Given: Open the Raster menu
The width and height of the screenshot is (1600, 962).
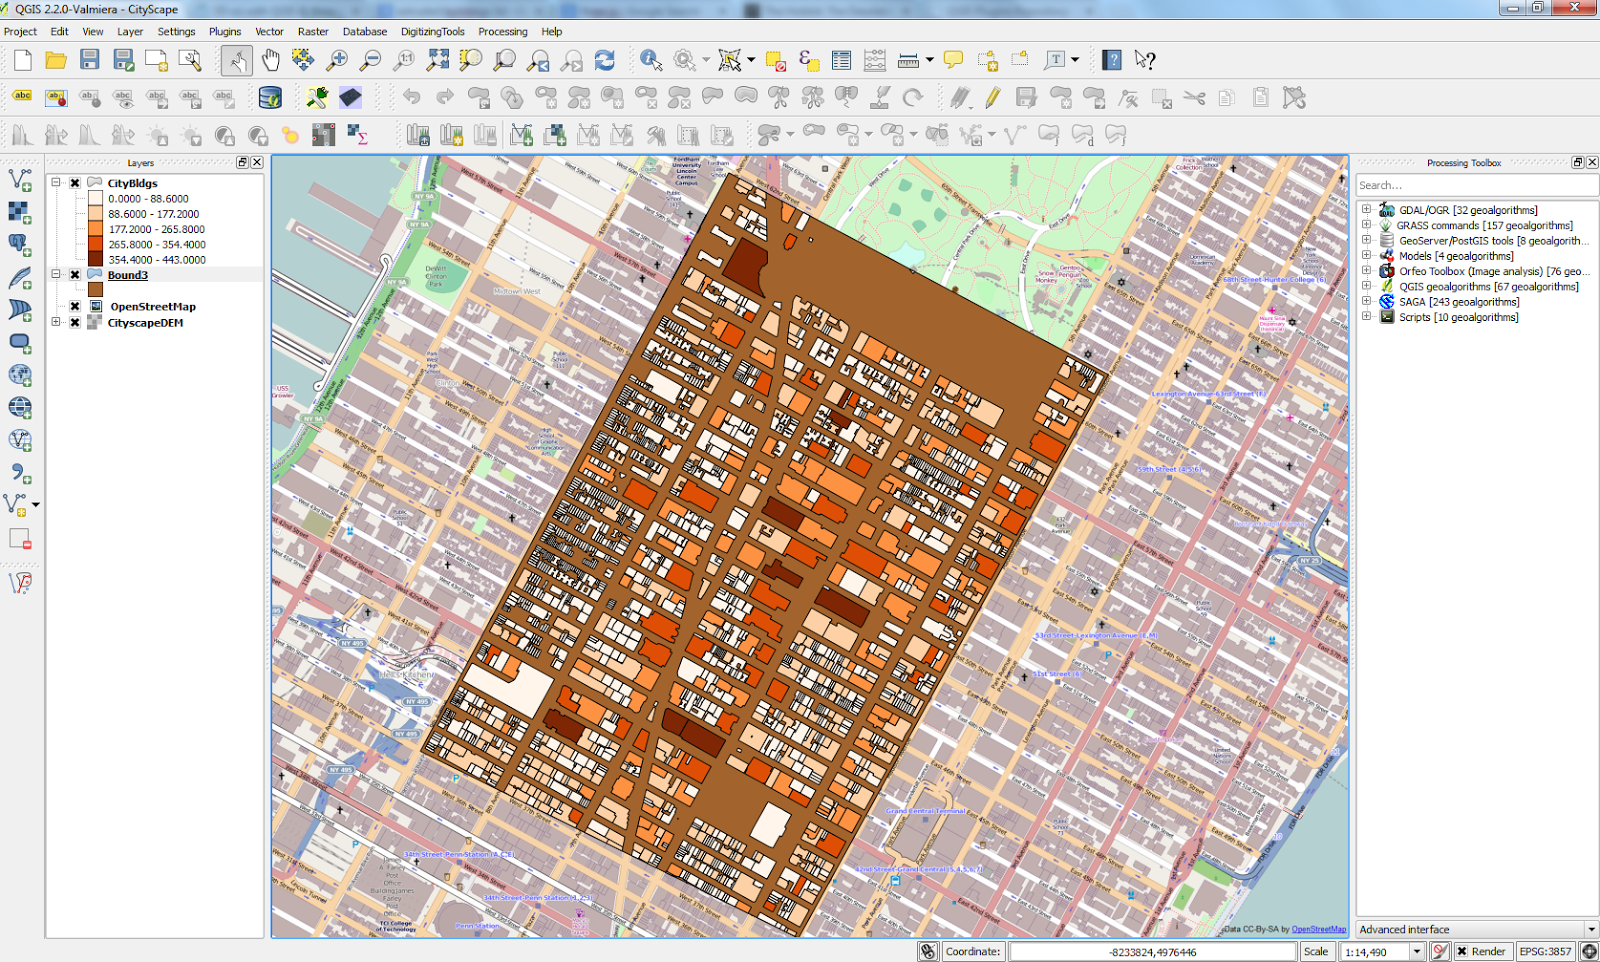Looking at the screenshot, I should pyautogui.click(x=313, y=31).
